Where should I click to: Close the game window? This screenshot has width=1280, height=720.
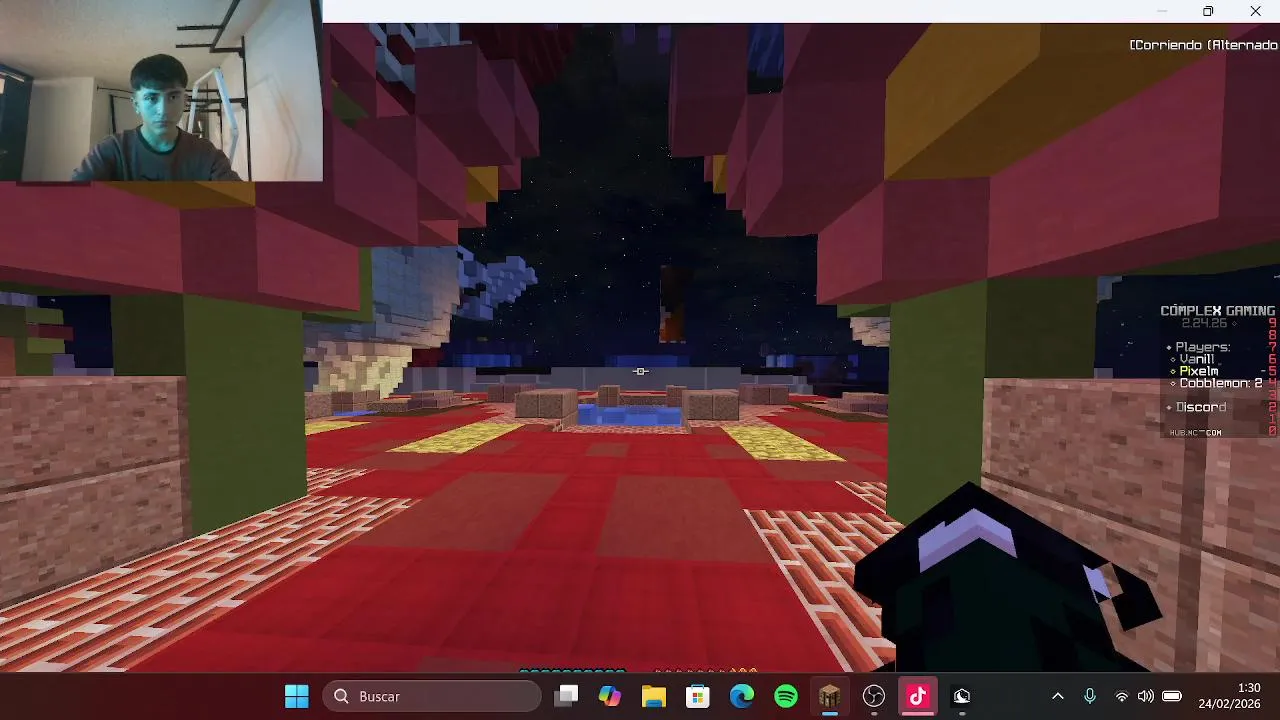click(1255, 11)
